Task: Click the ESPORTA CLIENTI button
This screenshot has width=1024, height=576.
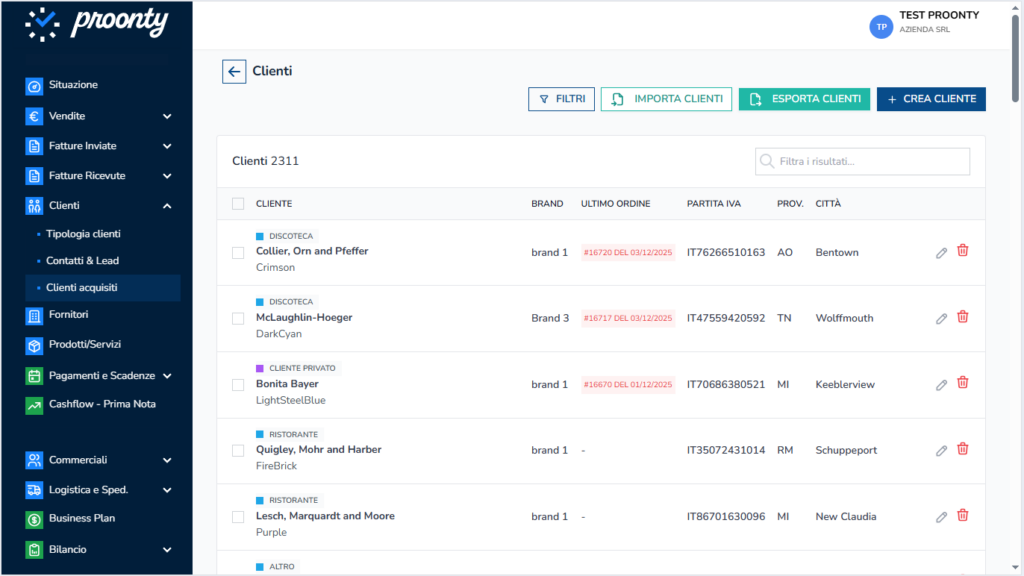Action: coord(804,99)
